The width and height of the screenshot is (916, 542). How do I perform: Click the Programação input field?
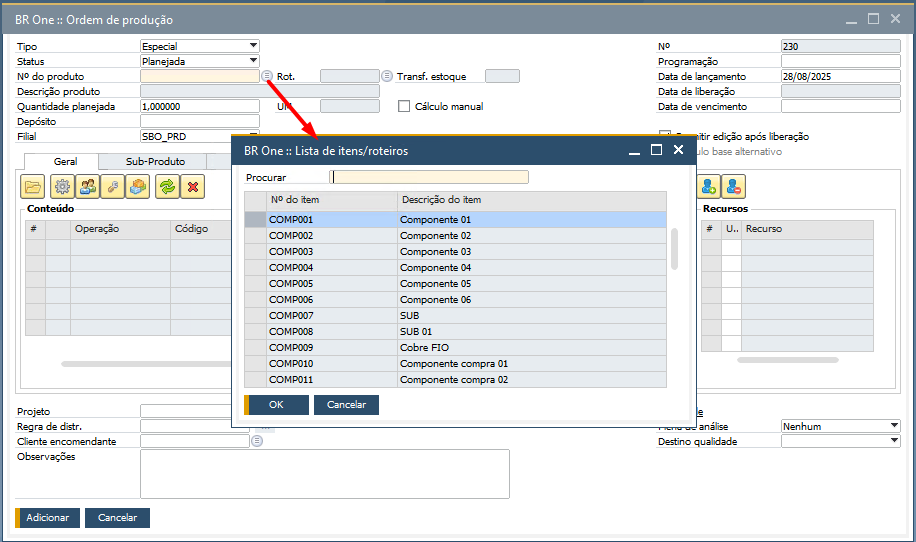(x=841, y=61)
